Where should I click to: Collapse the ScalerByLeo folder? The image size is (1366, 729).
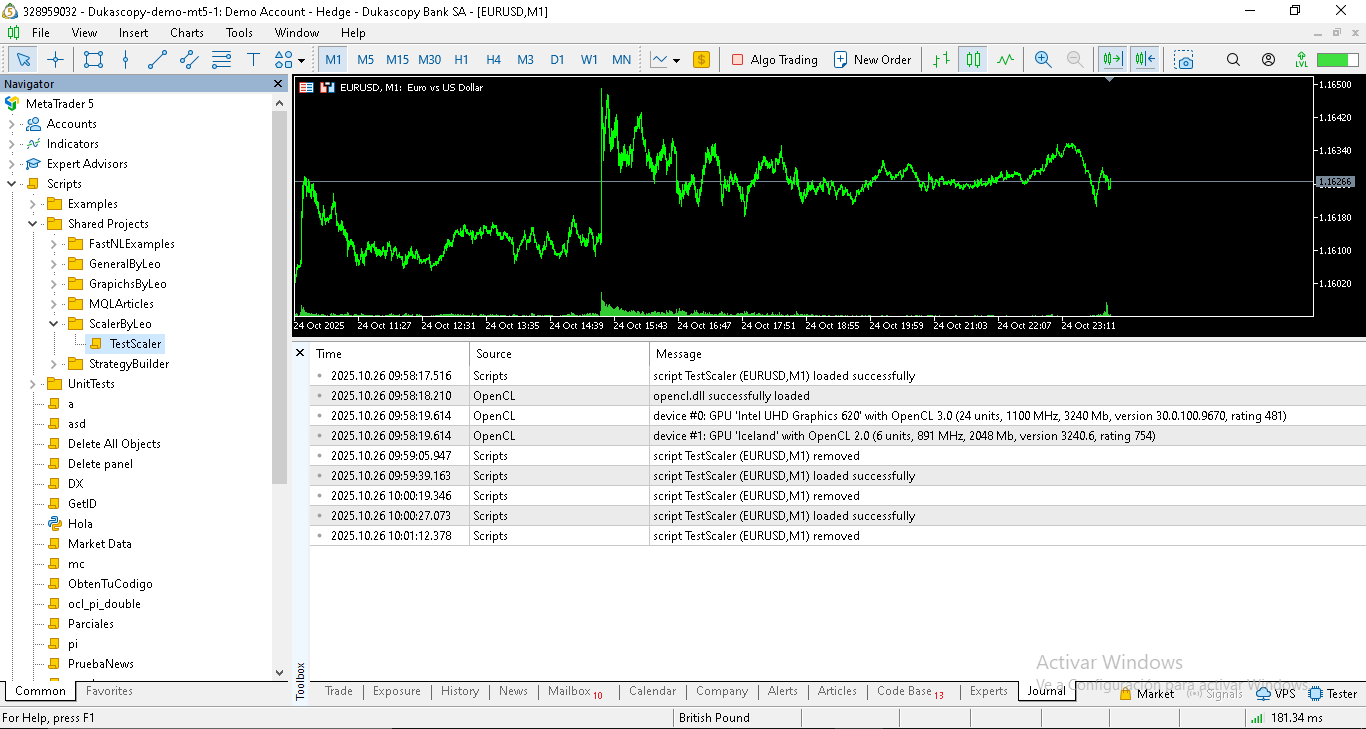coord(54,324)
